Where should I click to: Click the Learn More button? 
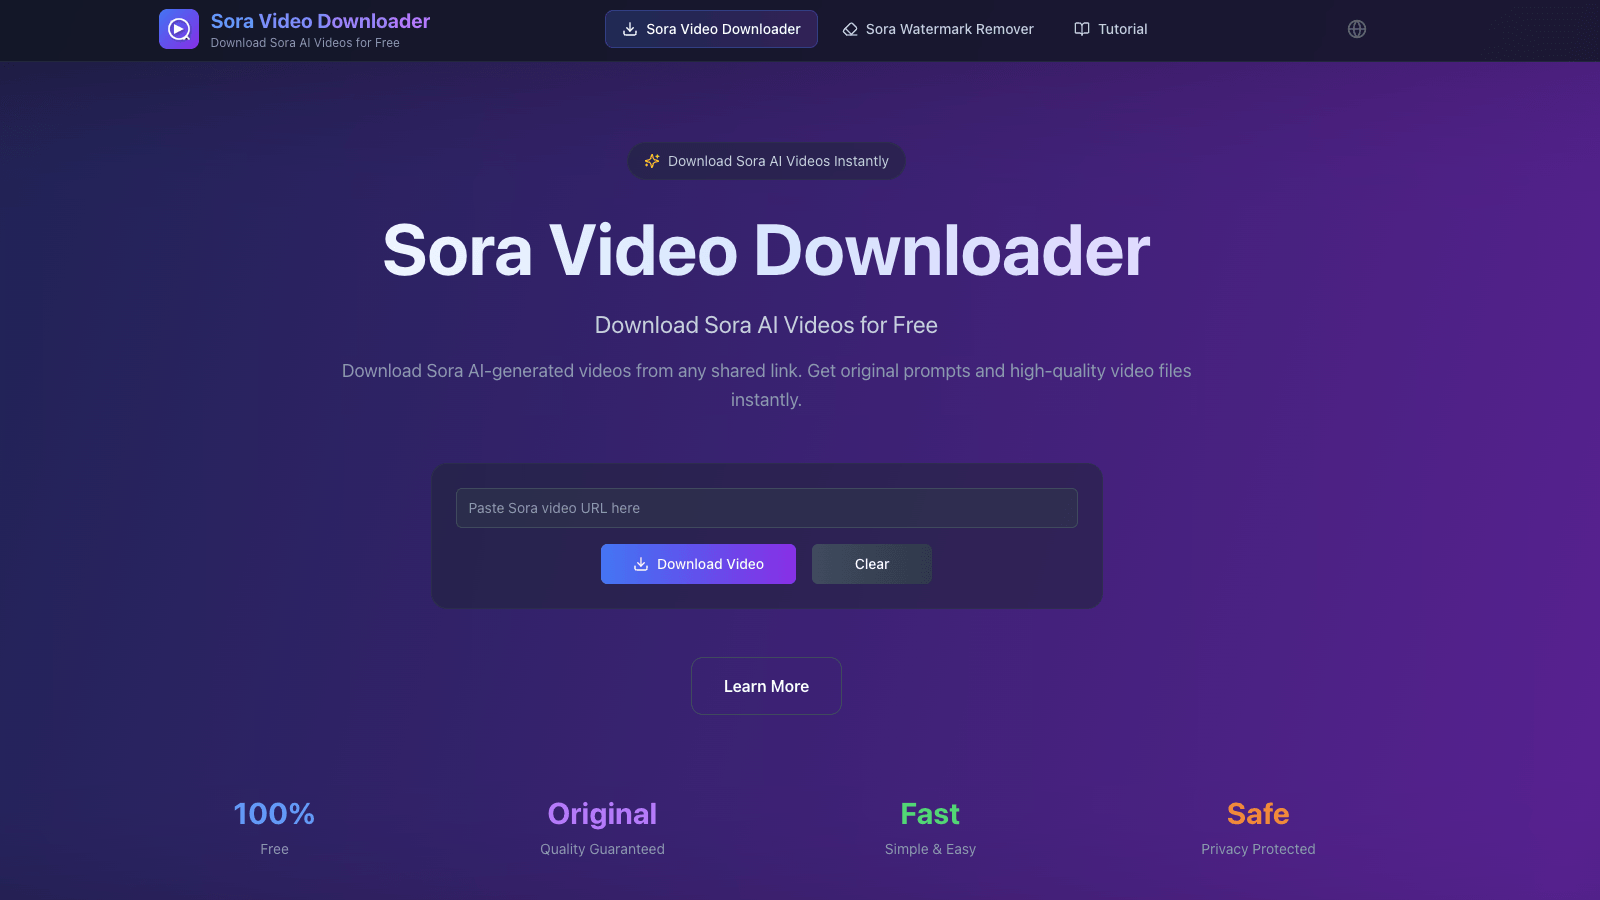[766, 686]
